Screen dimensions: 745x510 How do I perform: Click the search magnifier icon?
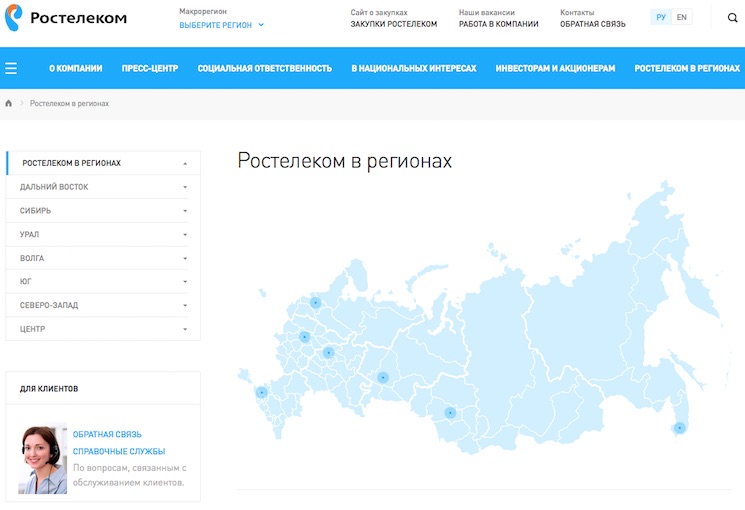point(732,18)
